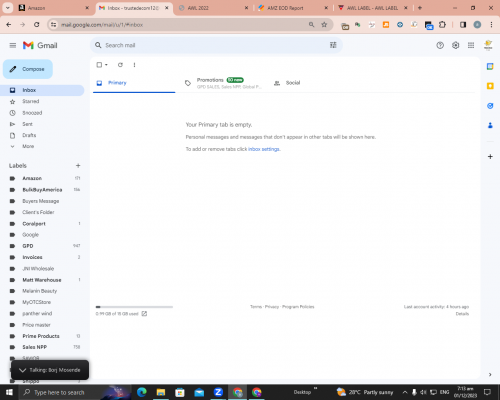Open Gmail Settings gear
The height and width of the screenshot is (400, 500).
pyautogui.click(x=455, y=45)
